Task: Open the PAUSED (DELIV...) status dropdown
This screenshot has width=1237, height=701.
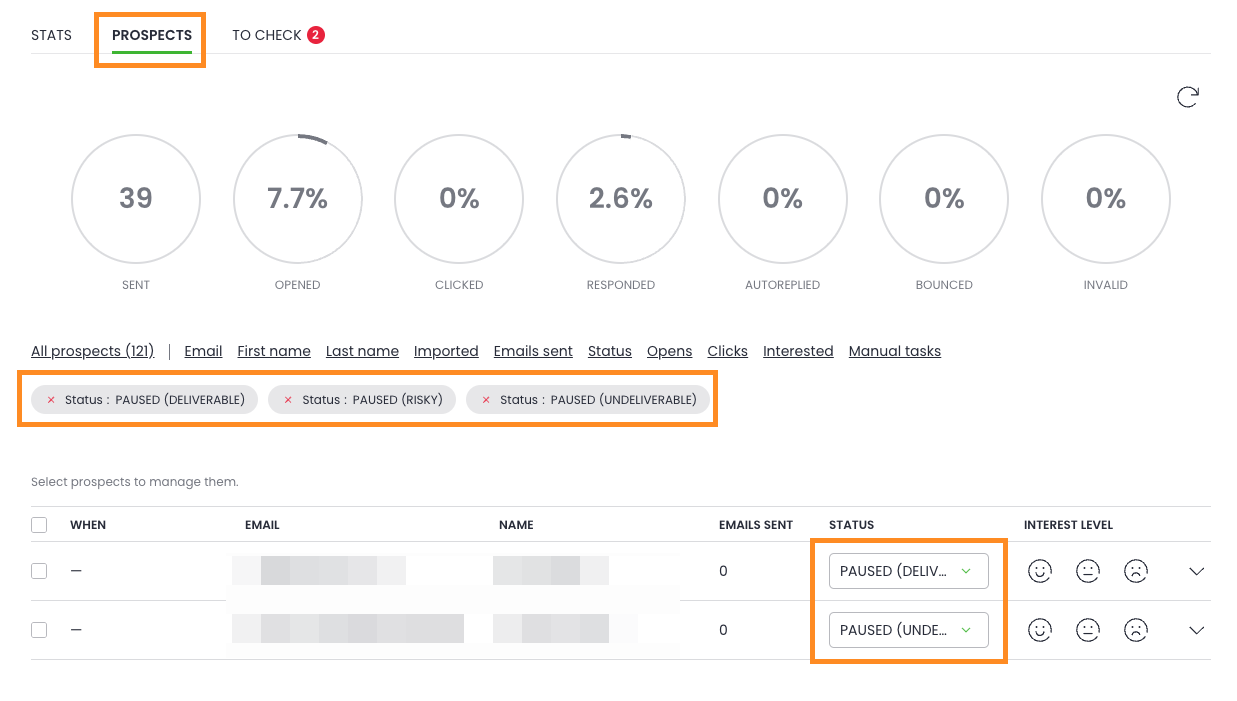Action: coord(908,571)
